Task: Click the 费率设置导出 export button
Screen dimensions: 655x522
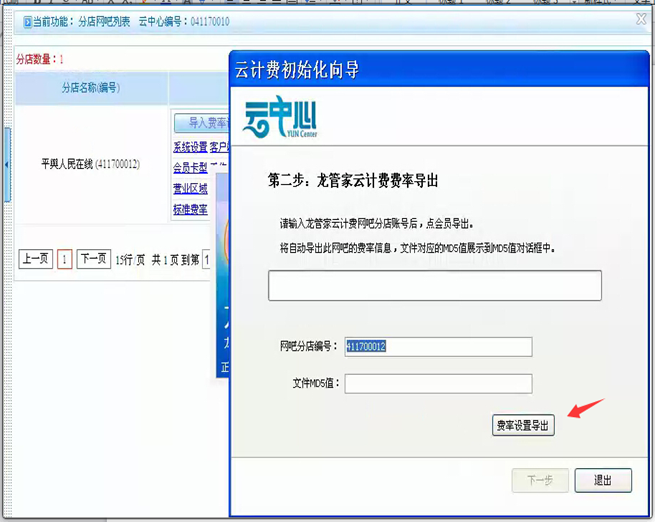Action: click(x=523, y=425)
